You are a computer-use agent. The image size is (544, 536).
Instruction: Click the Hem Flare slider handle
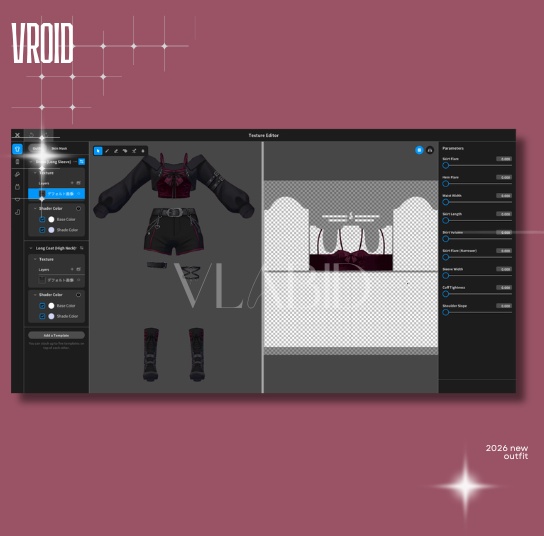[446, 184]
